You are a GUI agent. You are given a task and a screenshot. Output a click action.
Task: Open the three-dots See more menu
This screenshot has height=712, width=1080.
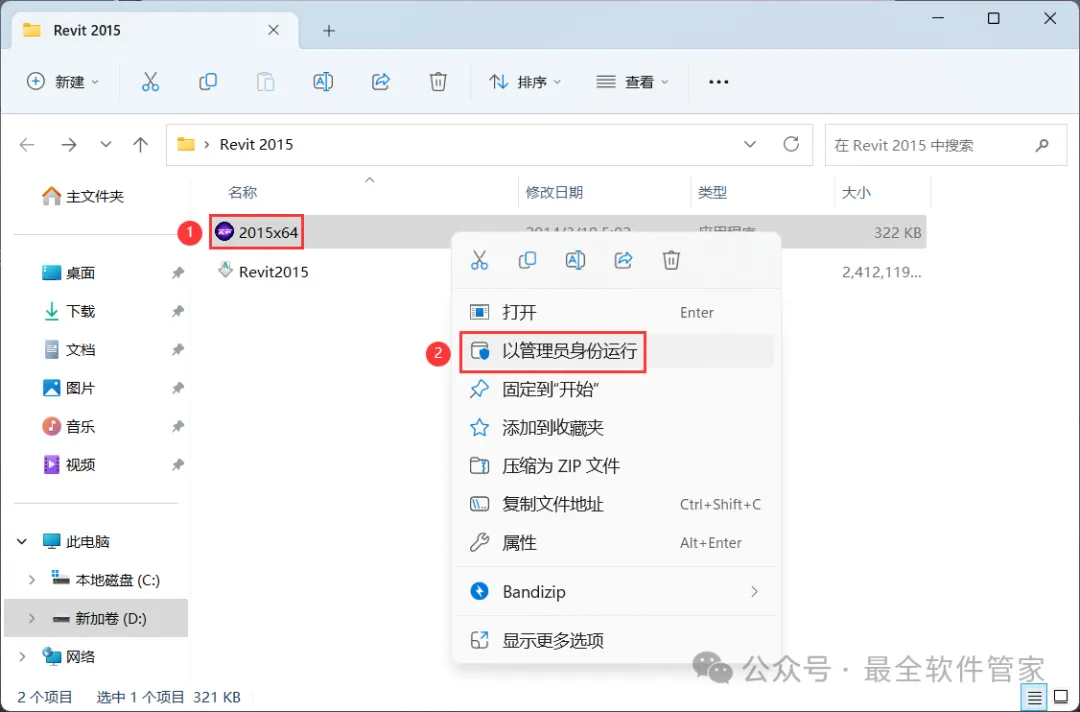[x=718, y=82]
